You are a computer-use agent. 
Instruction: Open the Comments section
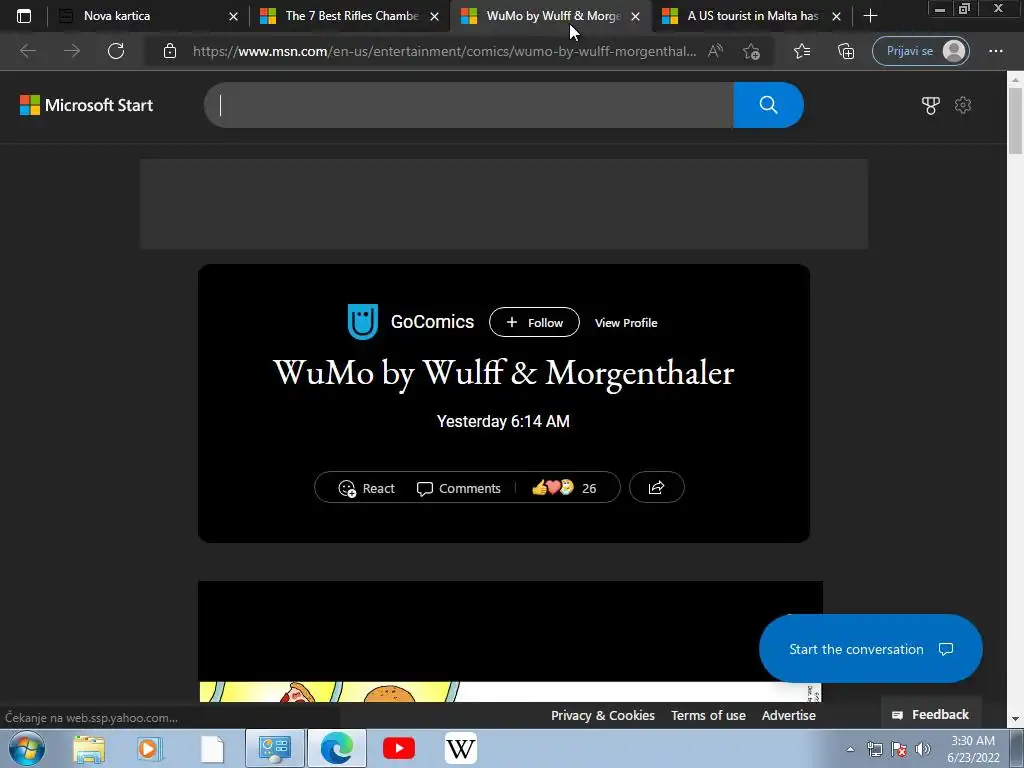coord(458,488)
